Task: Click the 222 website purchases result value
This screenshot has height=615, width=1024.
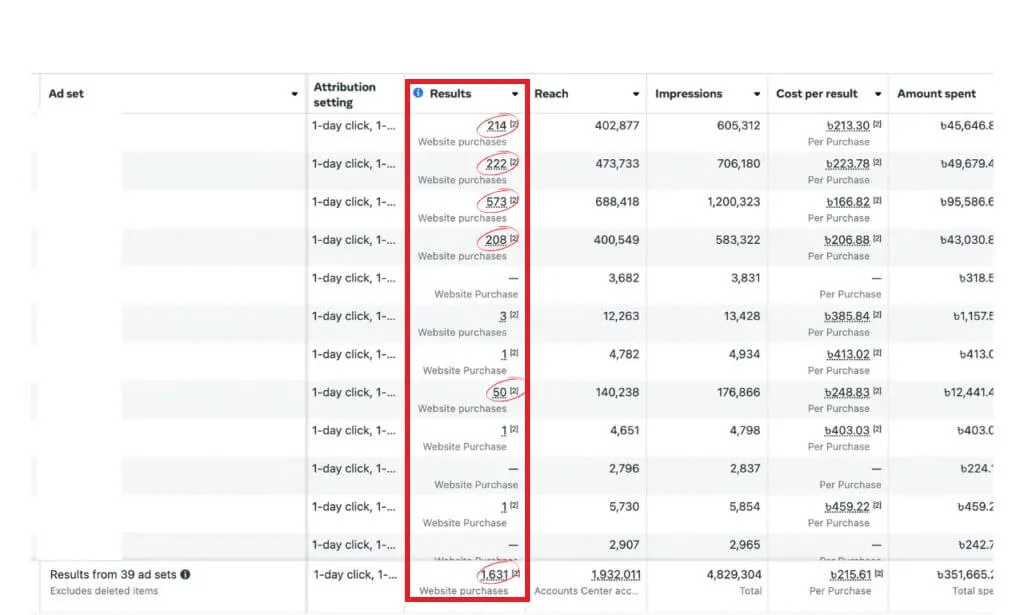Action: [497, 164]
